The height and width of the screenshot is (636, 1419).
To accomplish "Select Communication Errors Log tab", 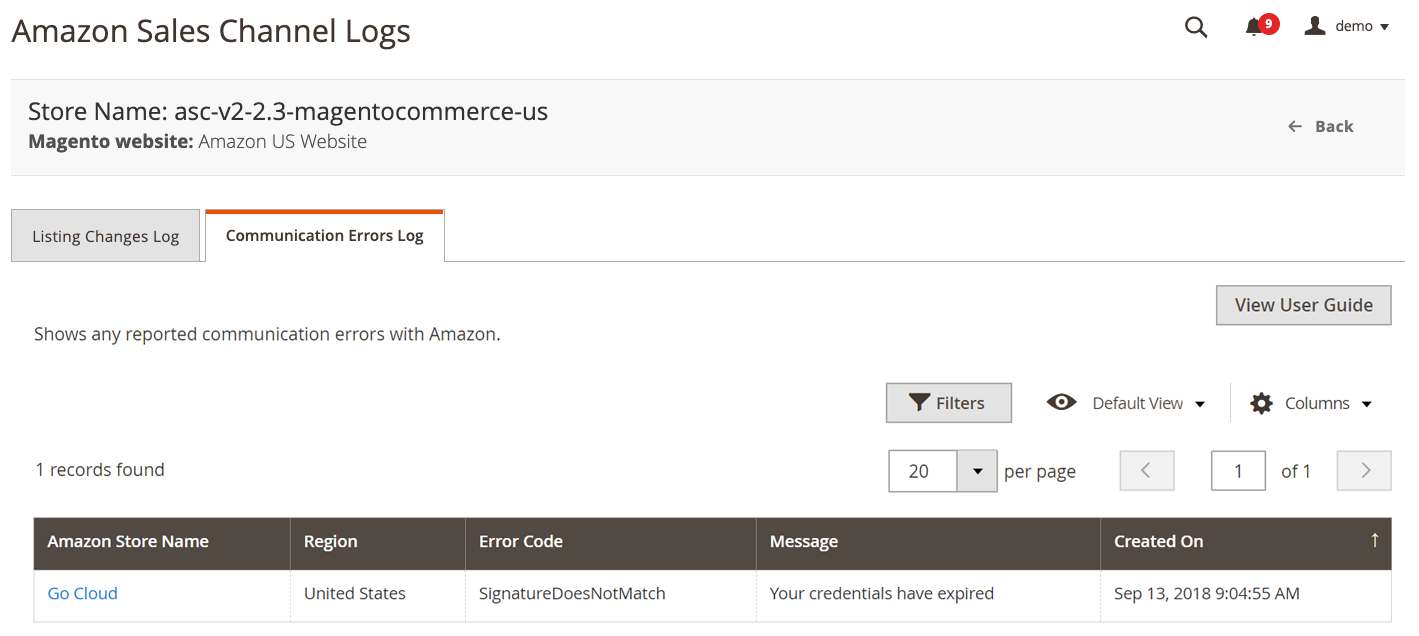I will point(325,236).
